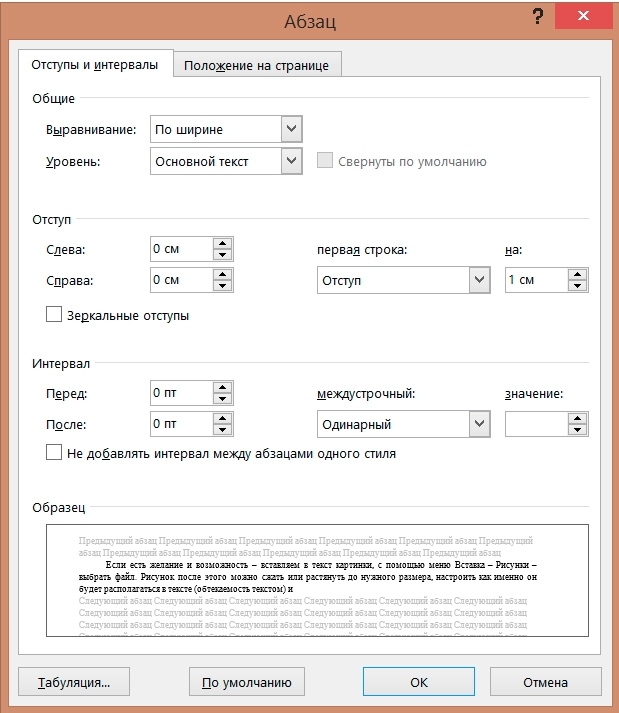Confirm with the OK button
The image size is (619, 713).
pos(418,683)
